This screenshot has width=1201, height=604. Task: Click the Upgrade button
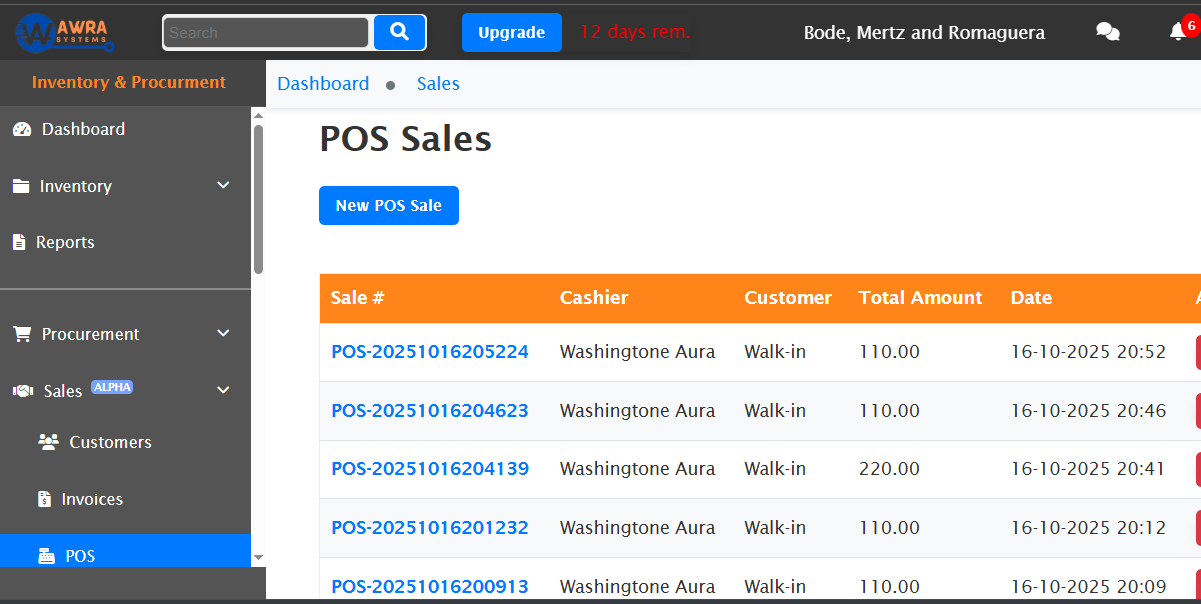(511, 32)
